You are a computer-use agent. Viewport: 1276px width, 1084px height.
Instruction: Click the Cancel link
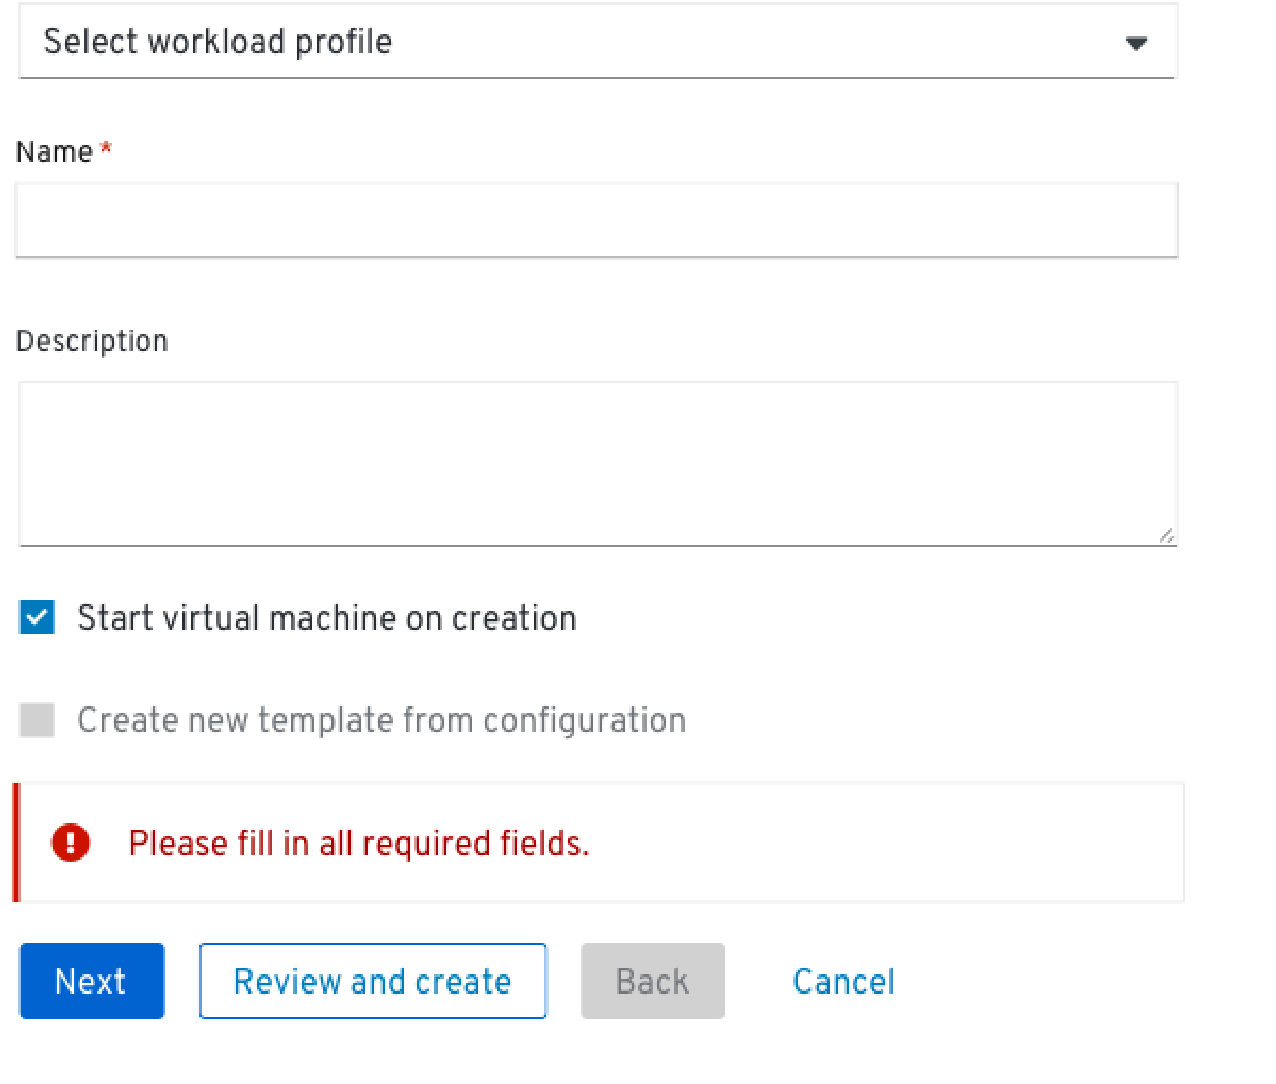[843, 982]
